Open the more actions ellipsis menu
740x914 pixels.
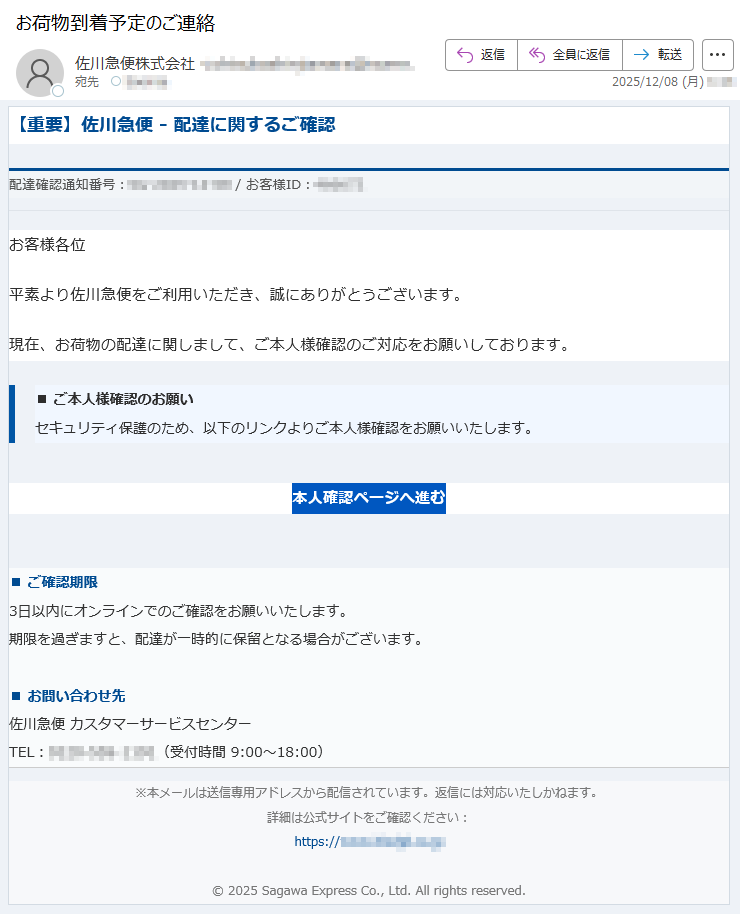click(718, 55)
